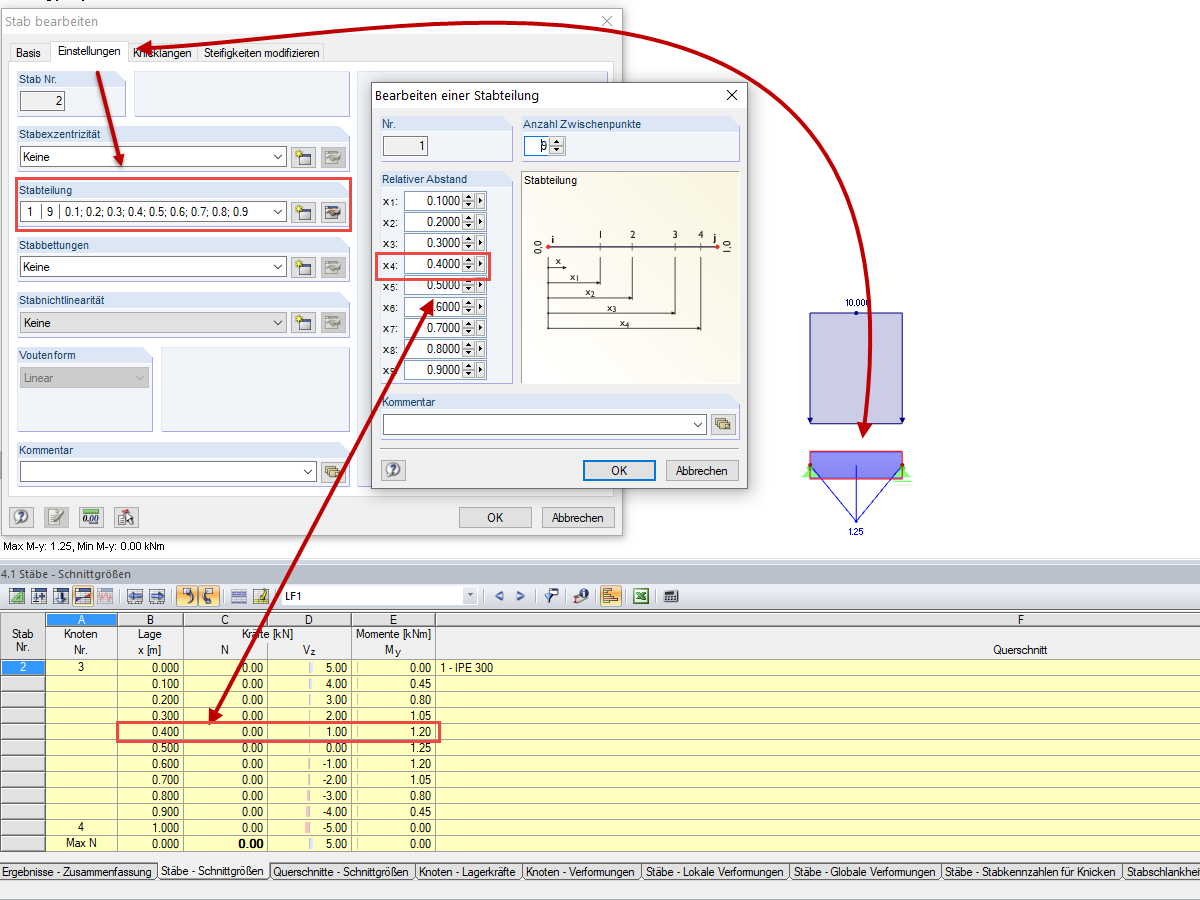Click Stab Nr. field showing 2

pyautogui.click(x=43, y=101)
